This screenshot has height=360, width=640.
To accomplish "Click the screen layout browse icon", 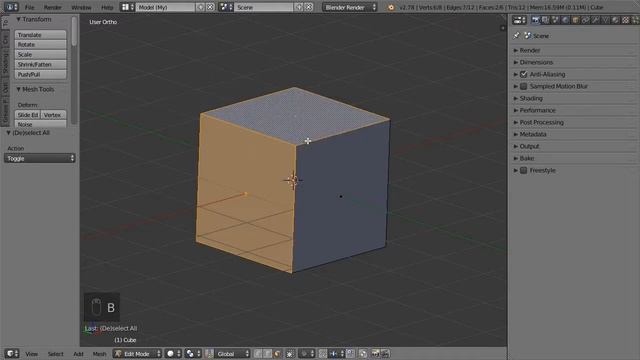I will point(127,7).
